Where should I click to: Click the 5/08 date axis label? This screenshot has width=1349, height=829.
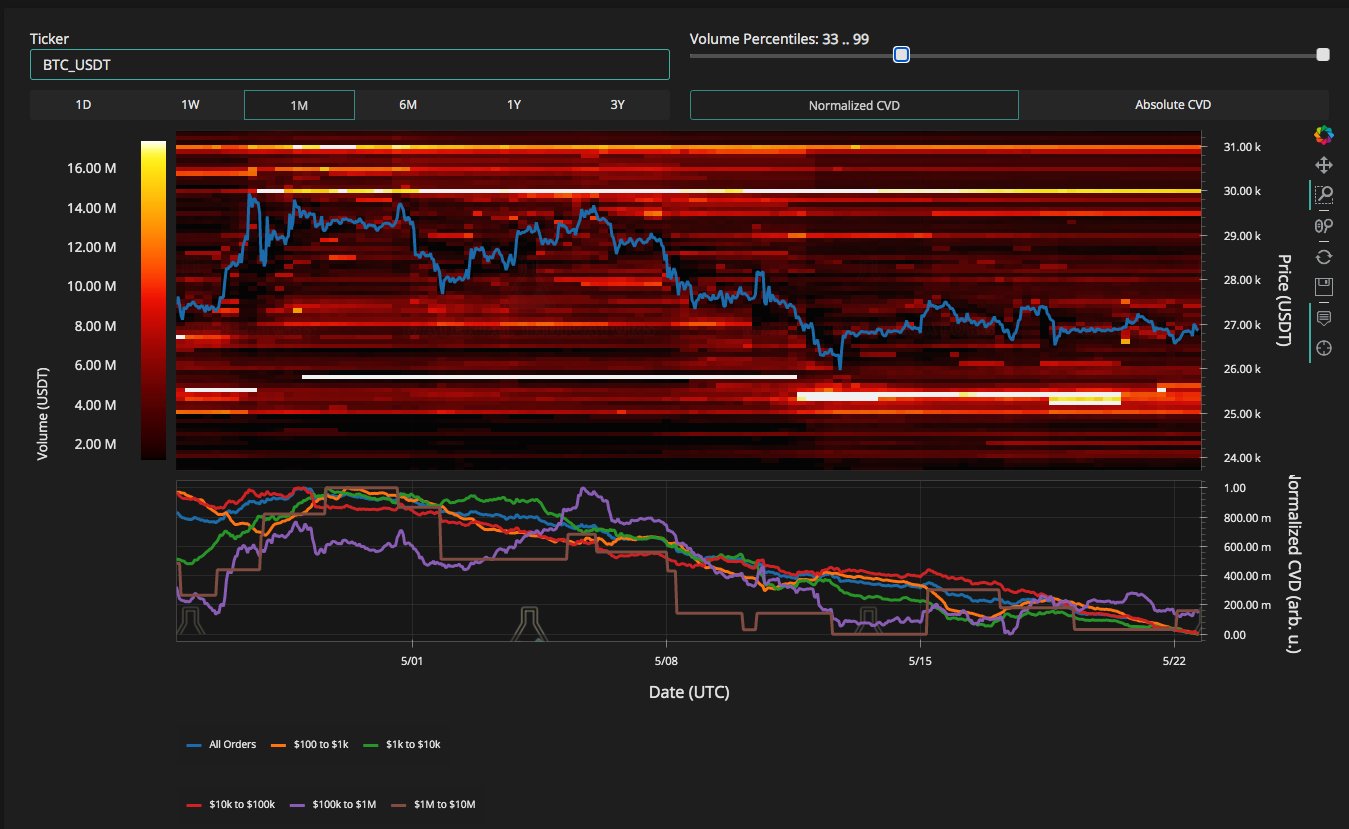click(665, 661)
